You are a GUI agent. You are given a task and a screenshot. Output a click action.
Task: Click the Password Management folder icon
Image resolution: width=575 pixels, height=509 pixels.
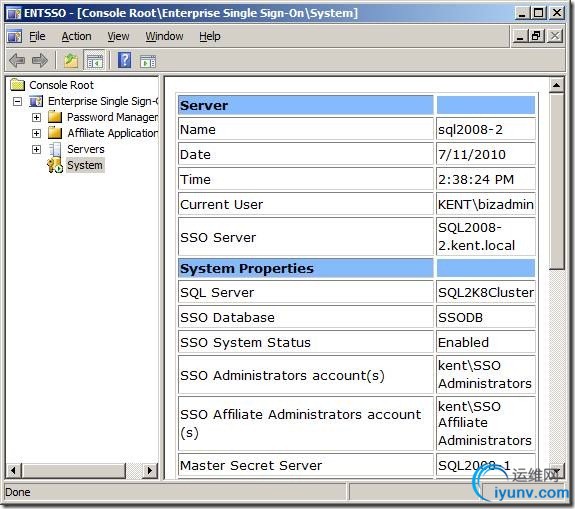tap(55, 117)
